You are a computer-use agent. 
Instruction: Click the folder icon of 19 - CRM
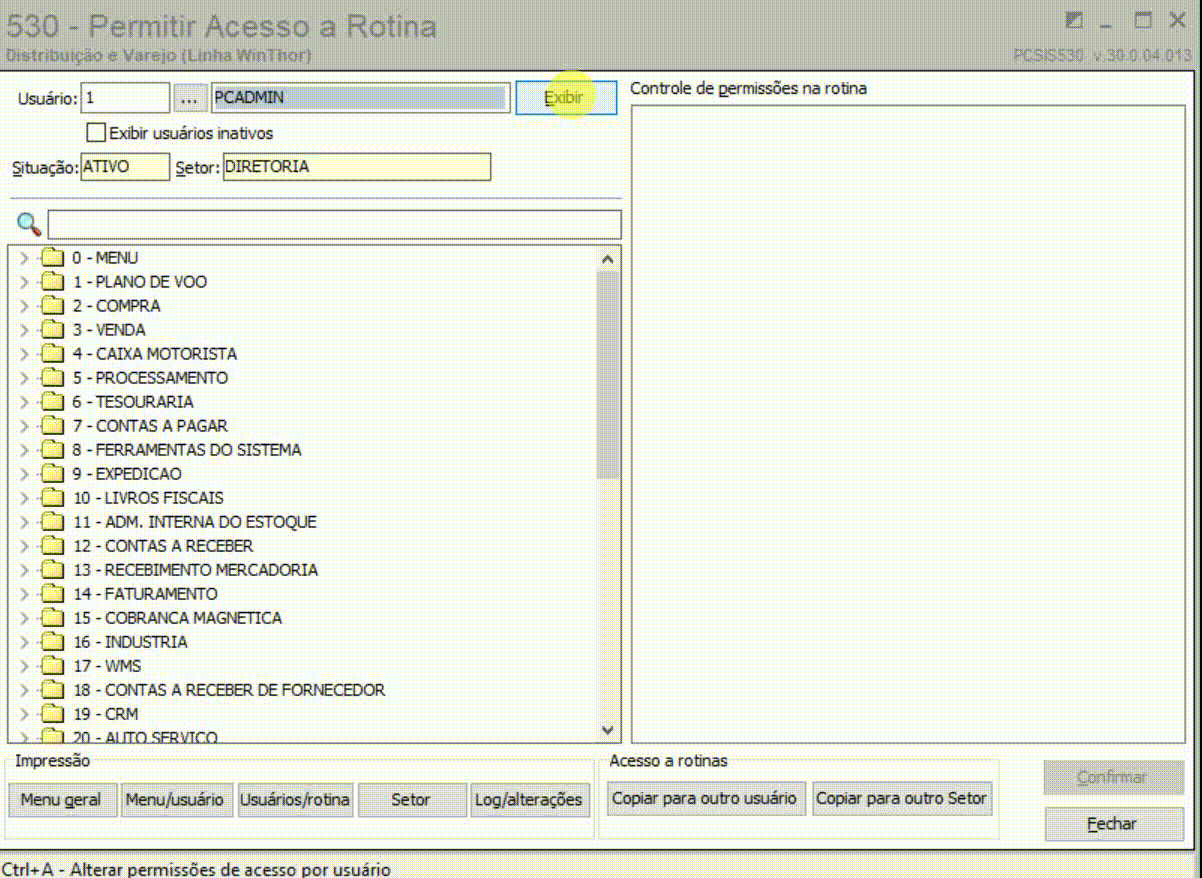tap(52, 714)
